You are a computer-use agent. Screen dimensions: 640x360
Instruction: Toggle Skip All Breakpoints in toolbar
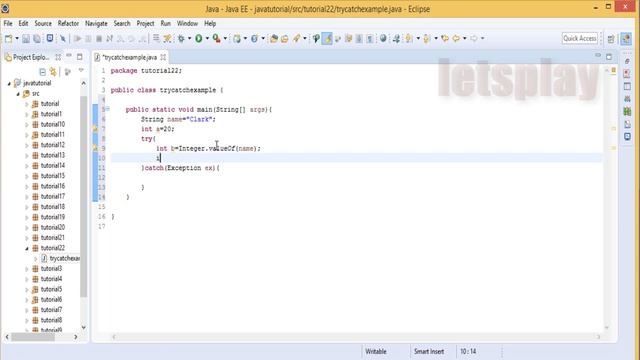tap(63, 39)
